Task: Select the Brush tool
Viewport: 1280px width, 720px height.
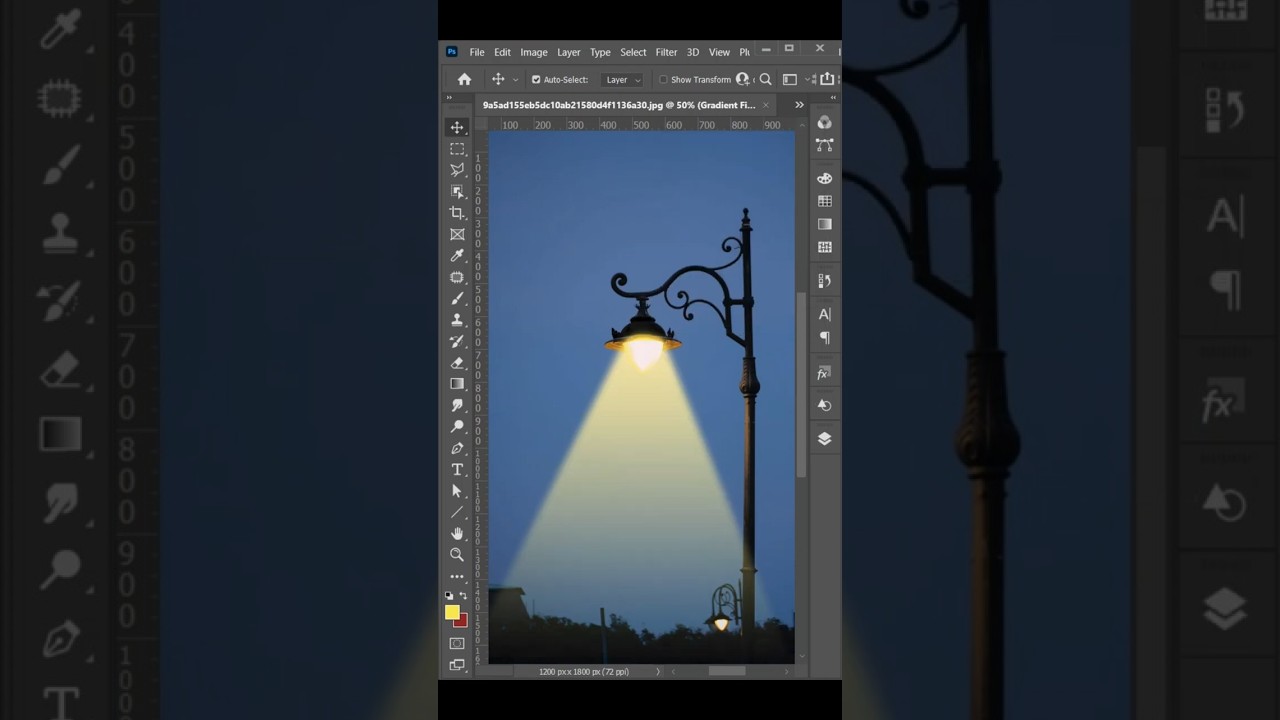Action: point(457,298)
